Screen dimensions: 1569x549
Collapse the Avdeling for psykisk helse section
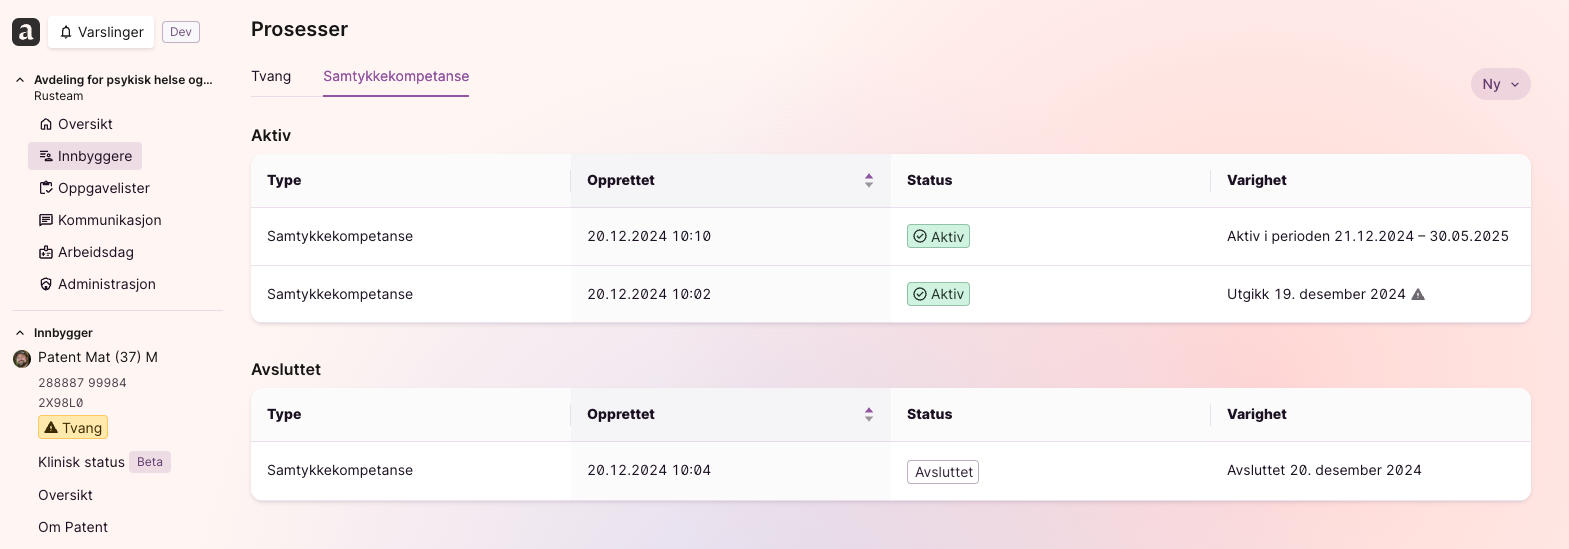click(x=20, y=80)
